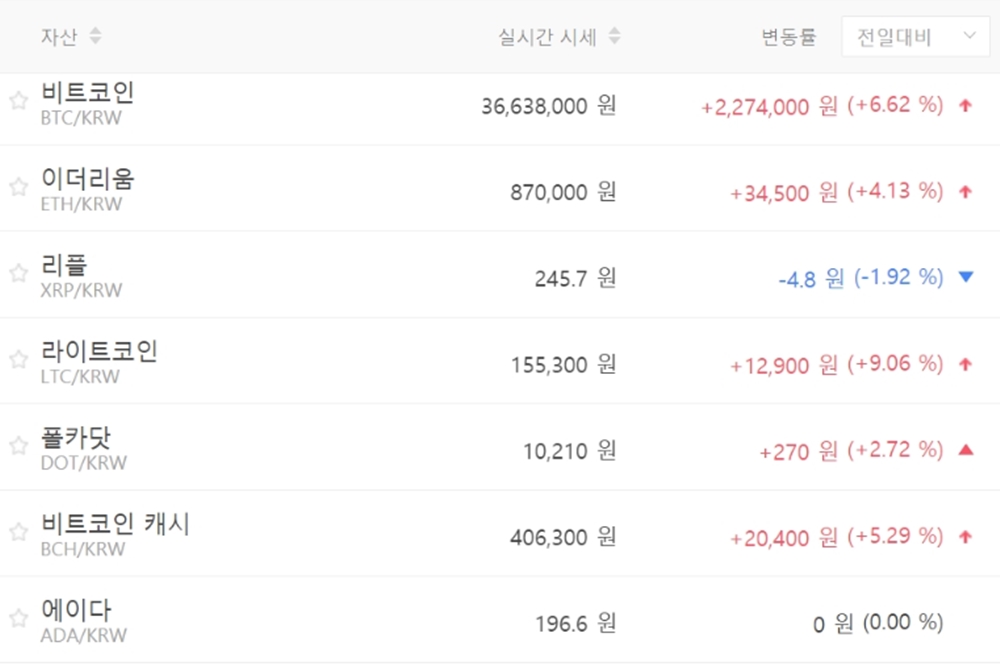Select the 이더리움 ETH/KRW asset name
Screen dimensions: 1000x666
88,188
